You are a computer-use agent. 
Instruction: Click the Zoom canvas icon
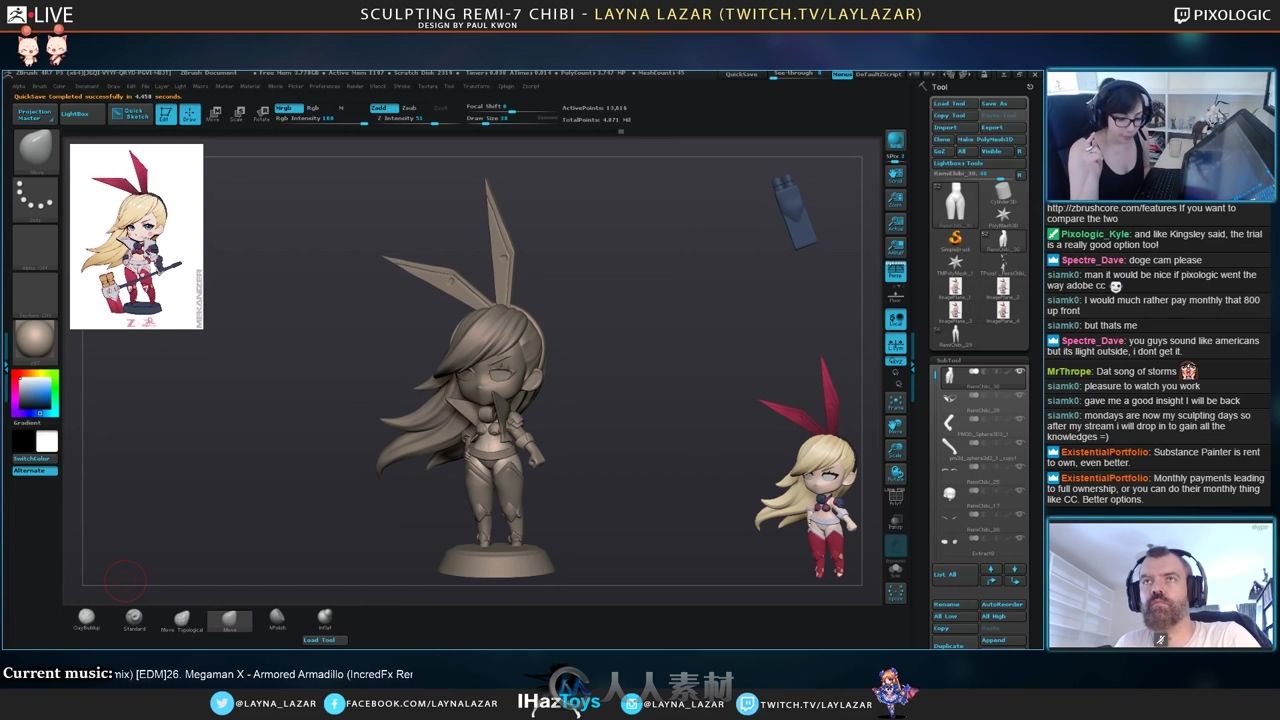[x=896, y=199]
